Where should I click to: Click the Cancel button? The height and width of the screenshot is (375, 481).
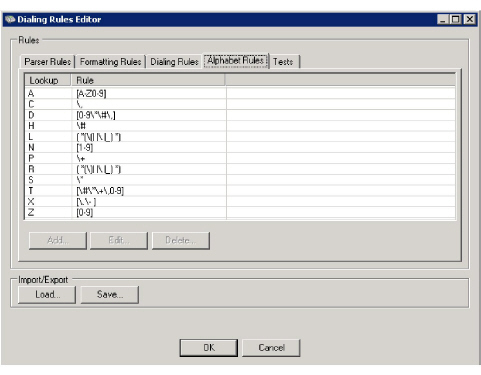[271, 348]
